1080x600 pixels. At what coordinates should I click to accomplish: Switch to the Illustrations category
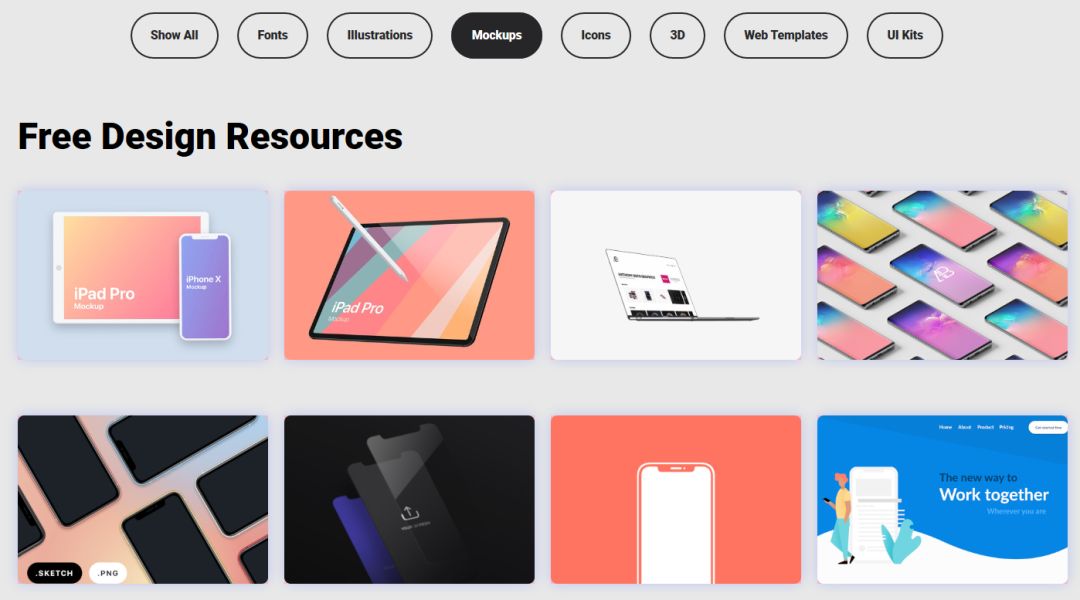click(380, 35)
